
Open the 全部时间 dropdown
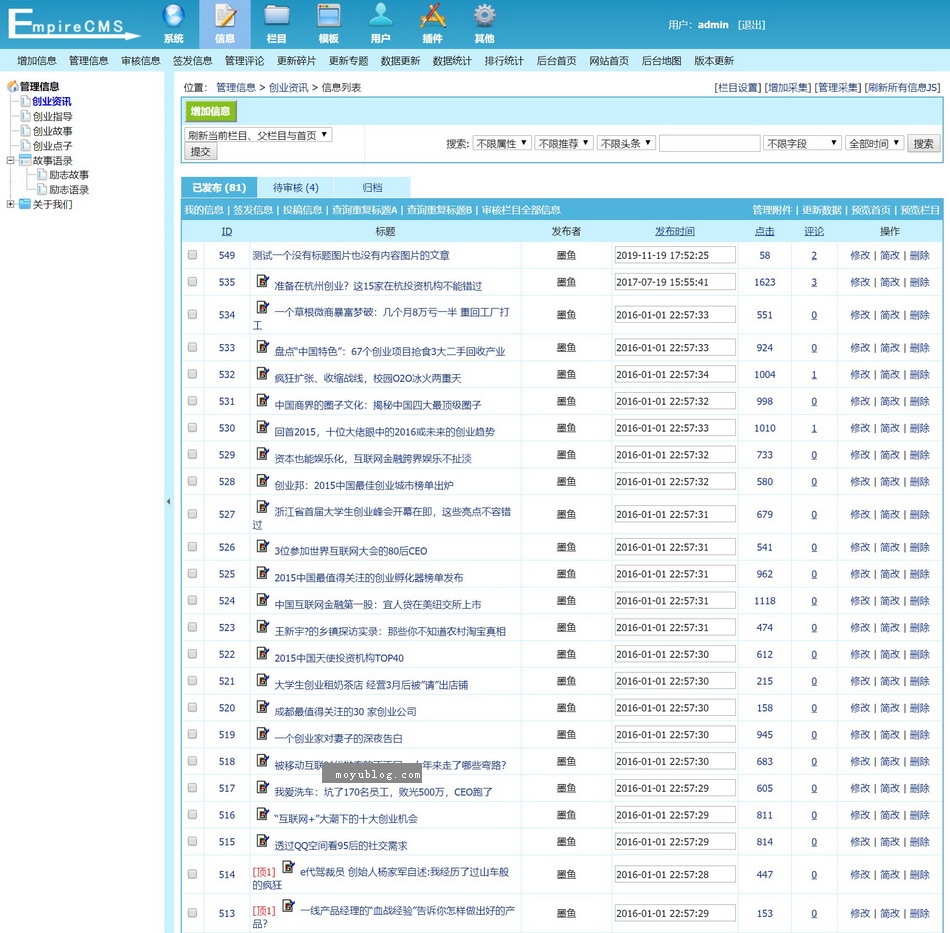pos(874,143)
